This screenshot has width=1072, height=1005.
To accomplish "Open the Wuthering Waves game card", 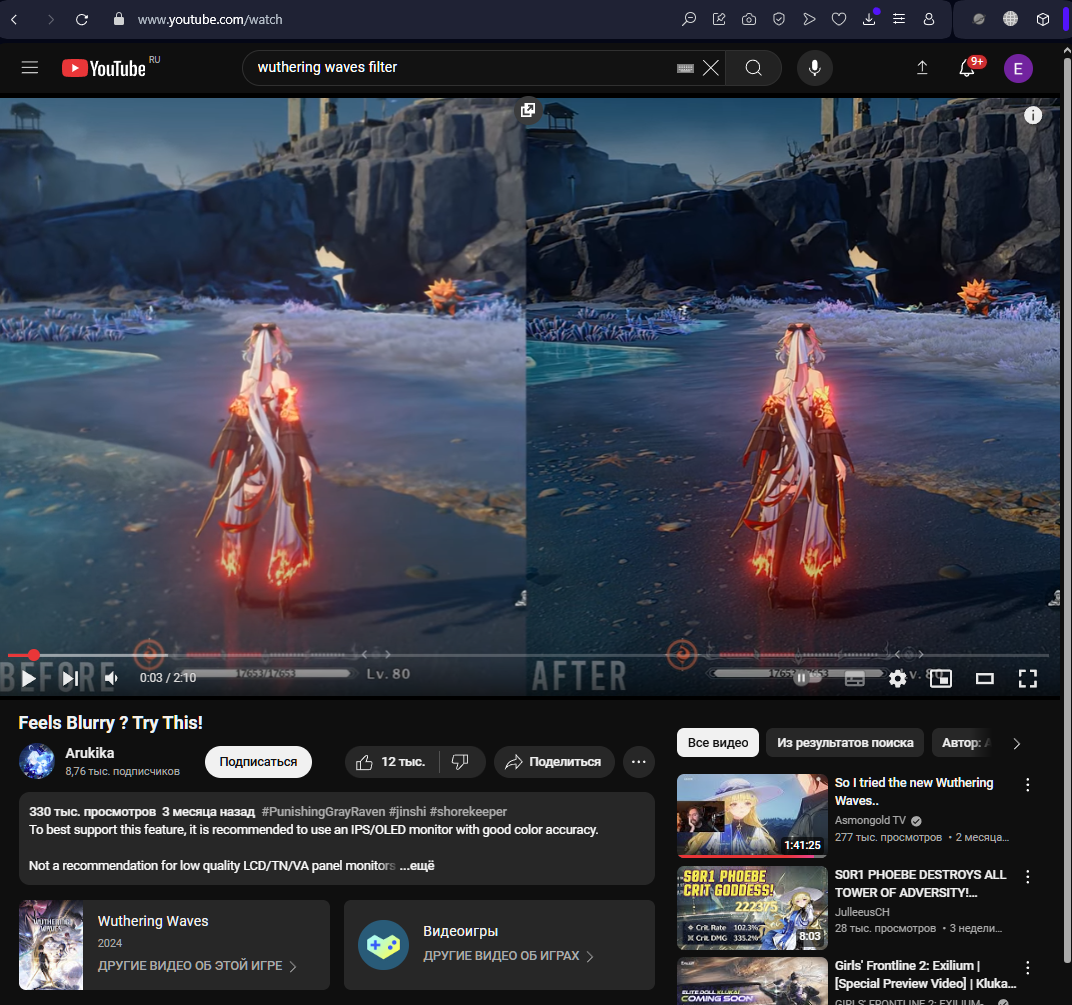I will pos(174,945).
